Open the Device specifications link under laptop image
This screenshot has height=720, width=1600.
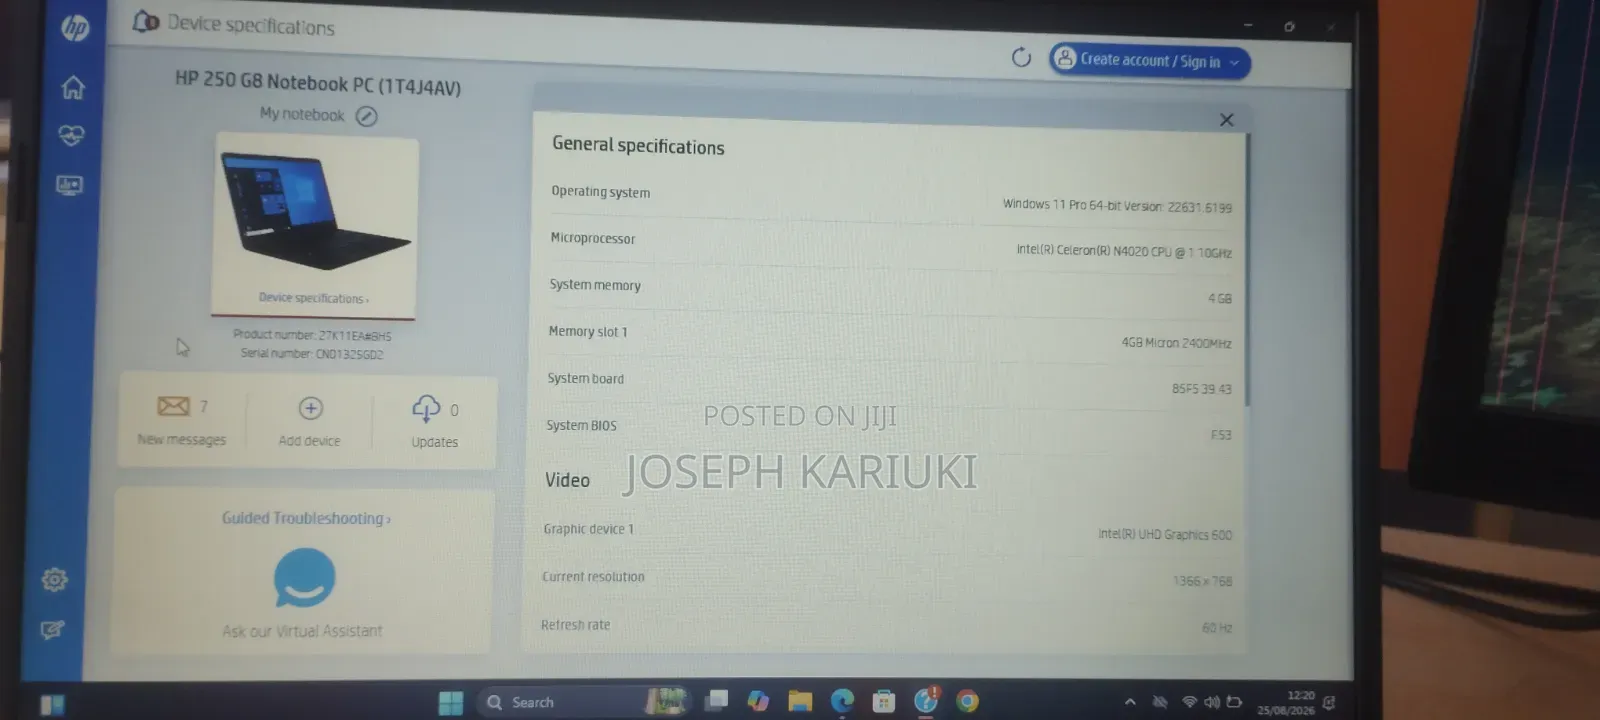click(x=314, y=298)
